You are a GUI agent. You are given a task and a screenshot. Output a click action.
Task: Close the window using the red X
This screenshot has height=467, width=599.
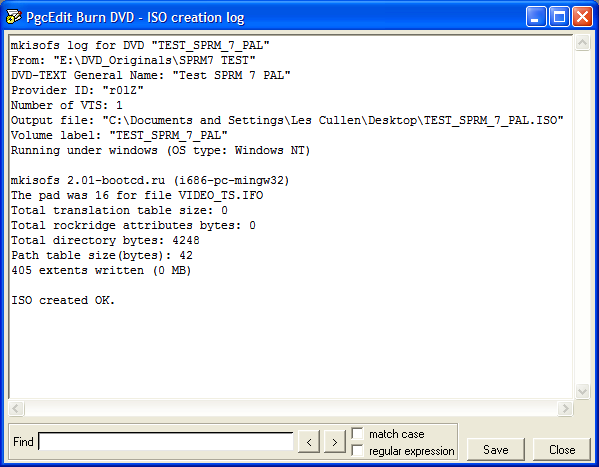tap(583, 17)
